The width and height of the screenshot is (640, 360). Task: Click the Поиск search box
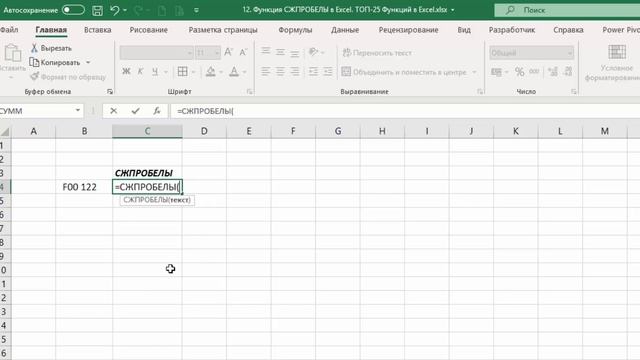click(x=567, y=10)
